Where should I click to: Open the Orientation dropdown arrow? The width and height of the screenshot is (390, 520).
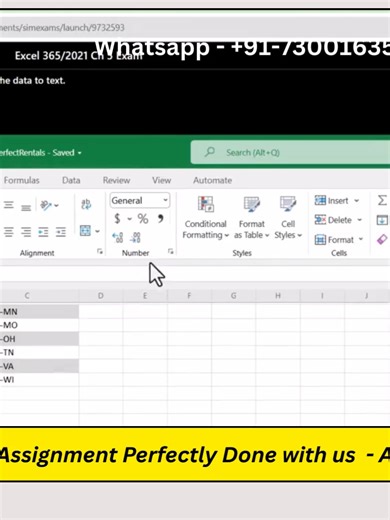(56, 205)
